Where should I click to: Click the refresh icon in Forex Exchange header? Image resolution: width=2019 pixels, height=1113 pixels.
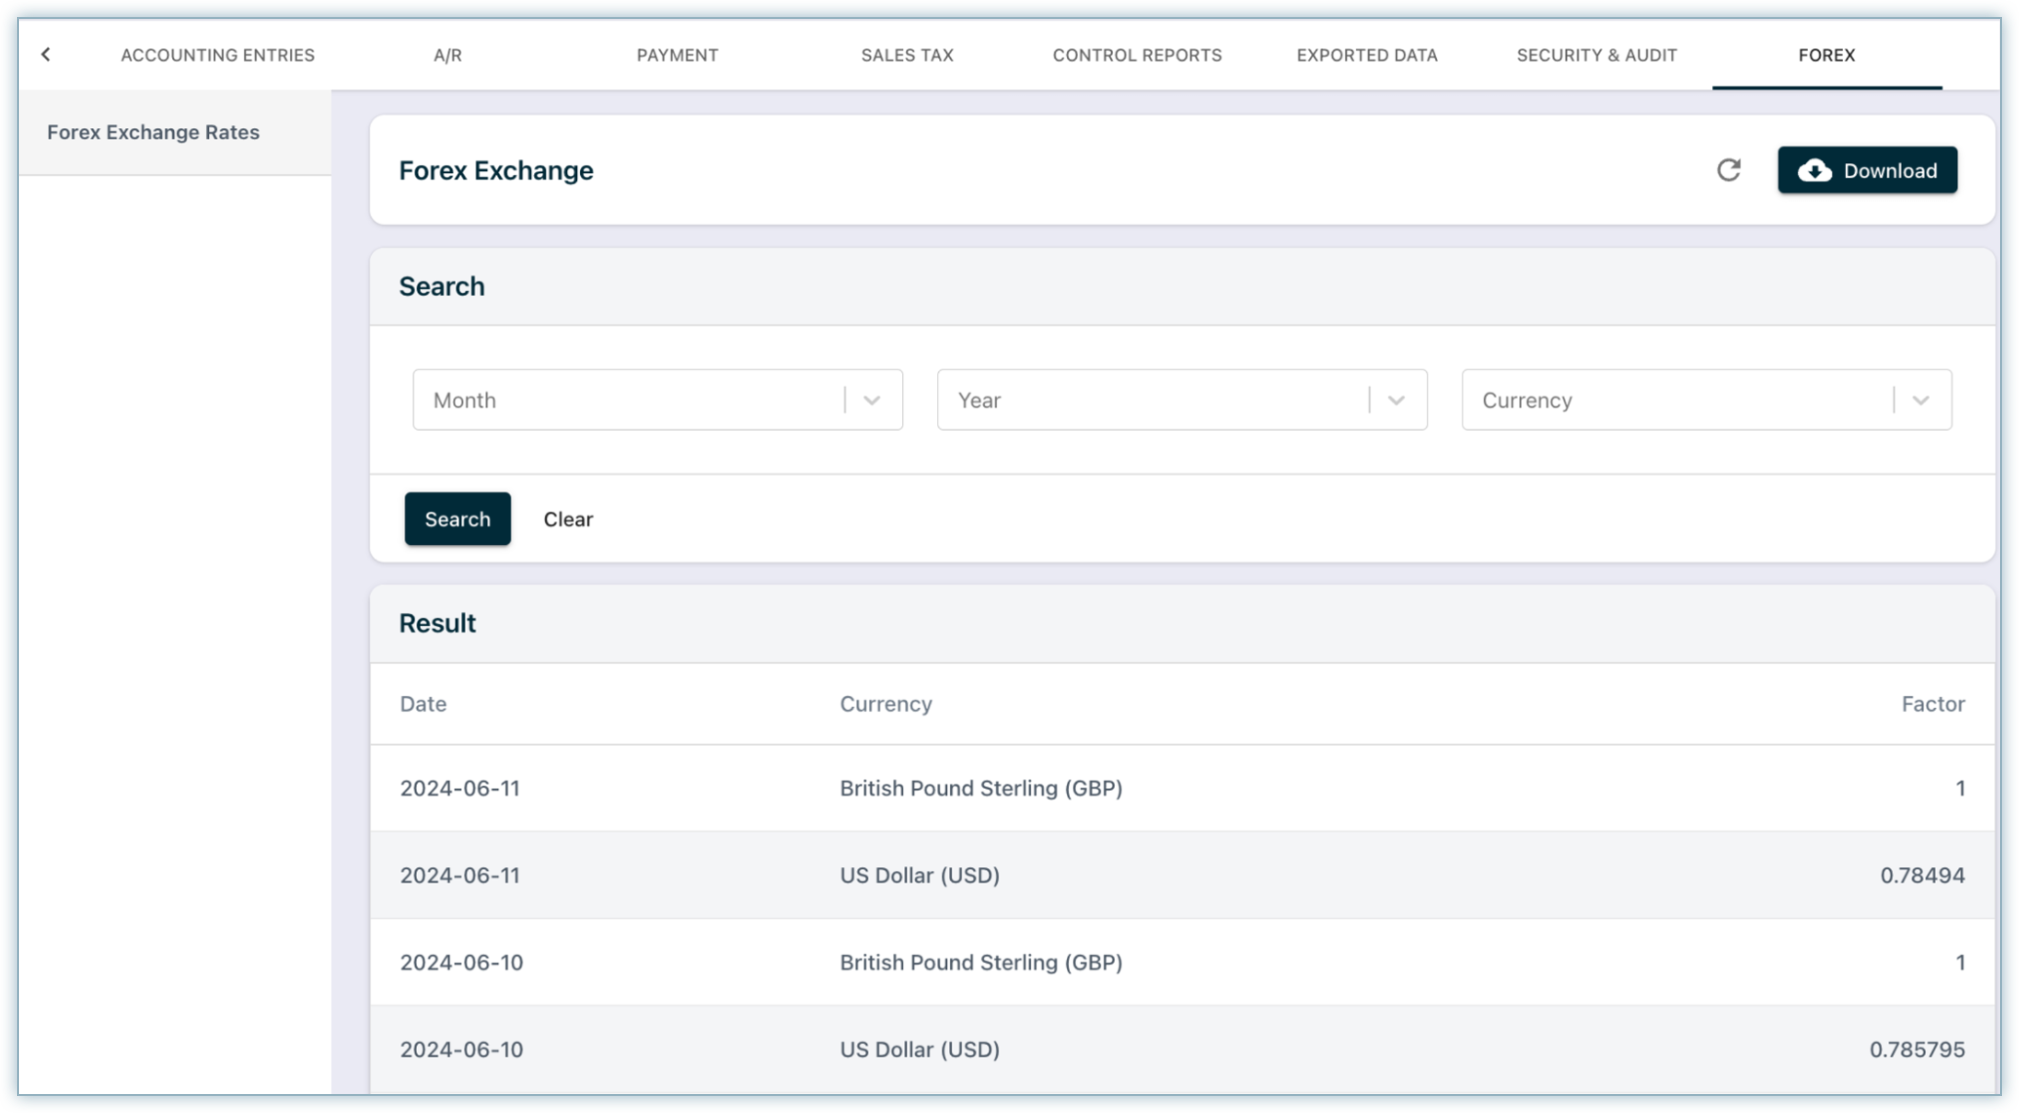coord(1728,170)
